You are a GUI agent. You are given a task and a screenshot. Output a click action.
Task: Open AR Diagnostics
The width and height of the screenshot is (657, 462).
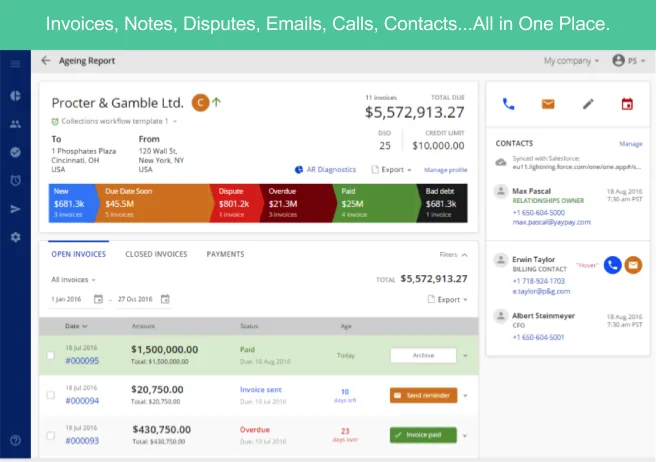tap(325, 170)
